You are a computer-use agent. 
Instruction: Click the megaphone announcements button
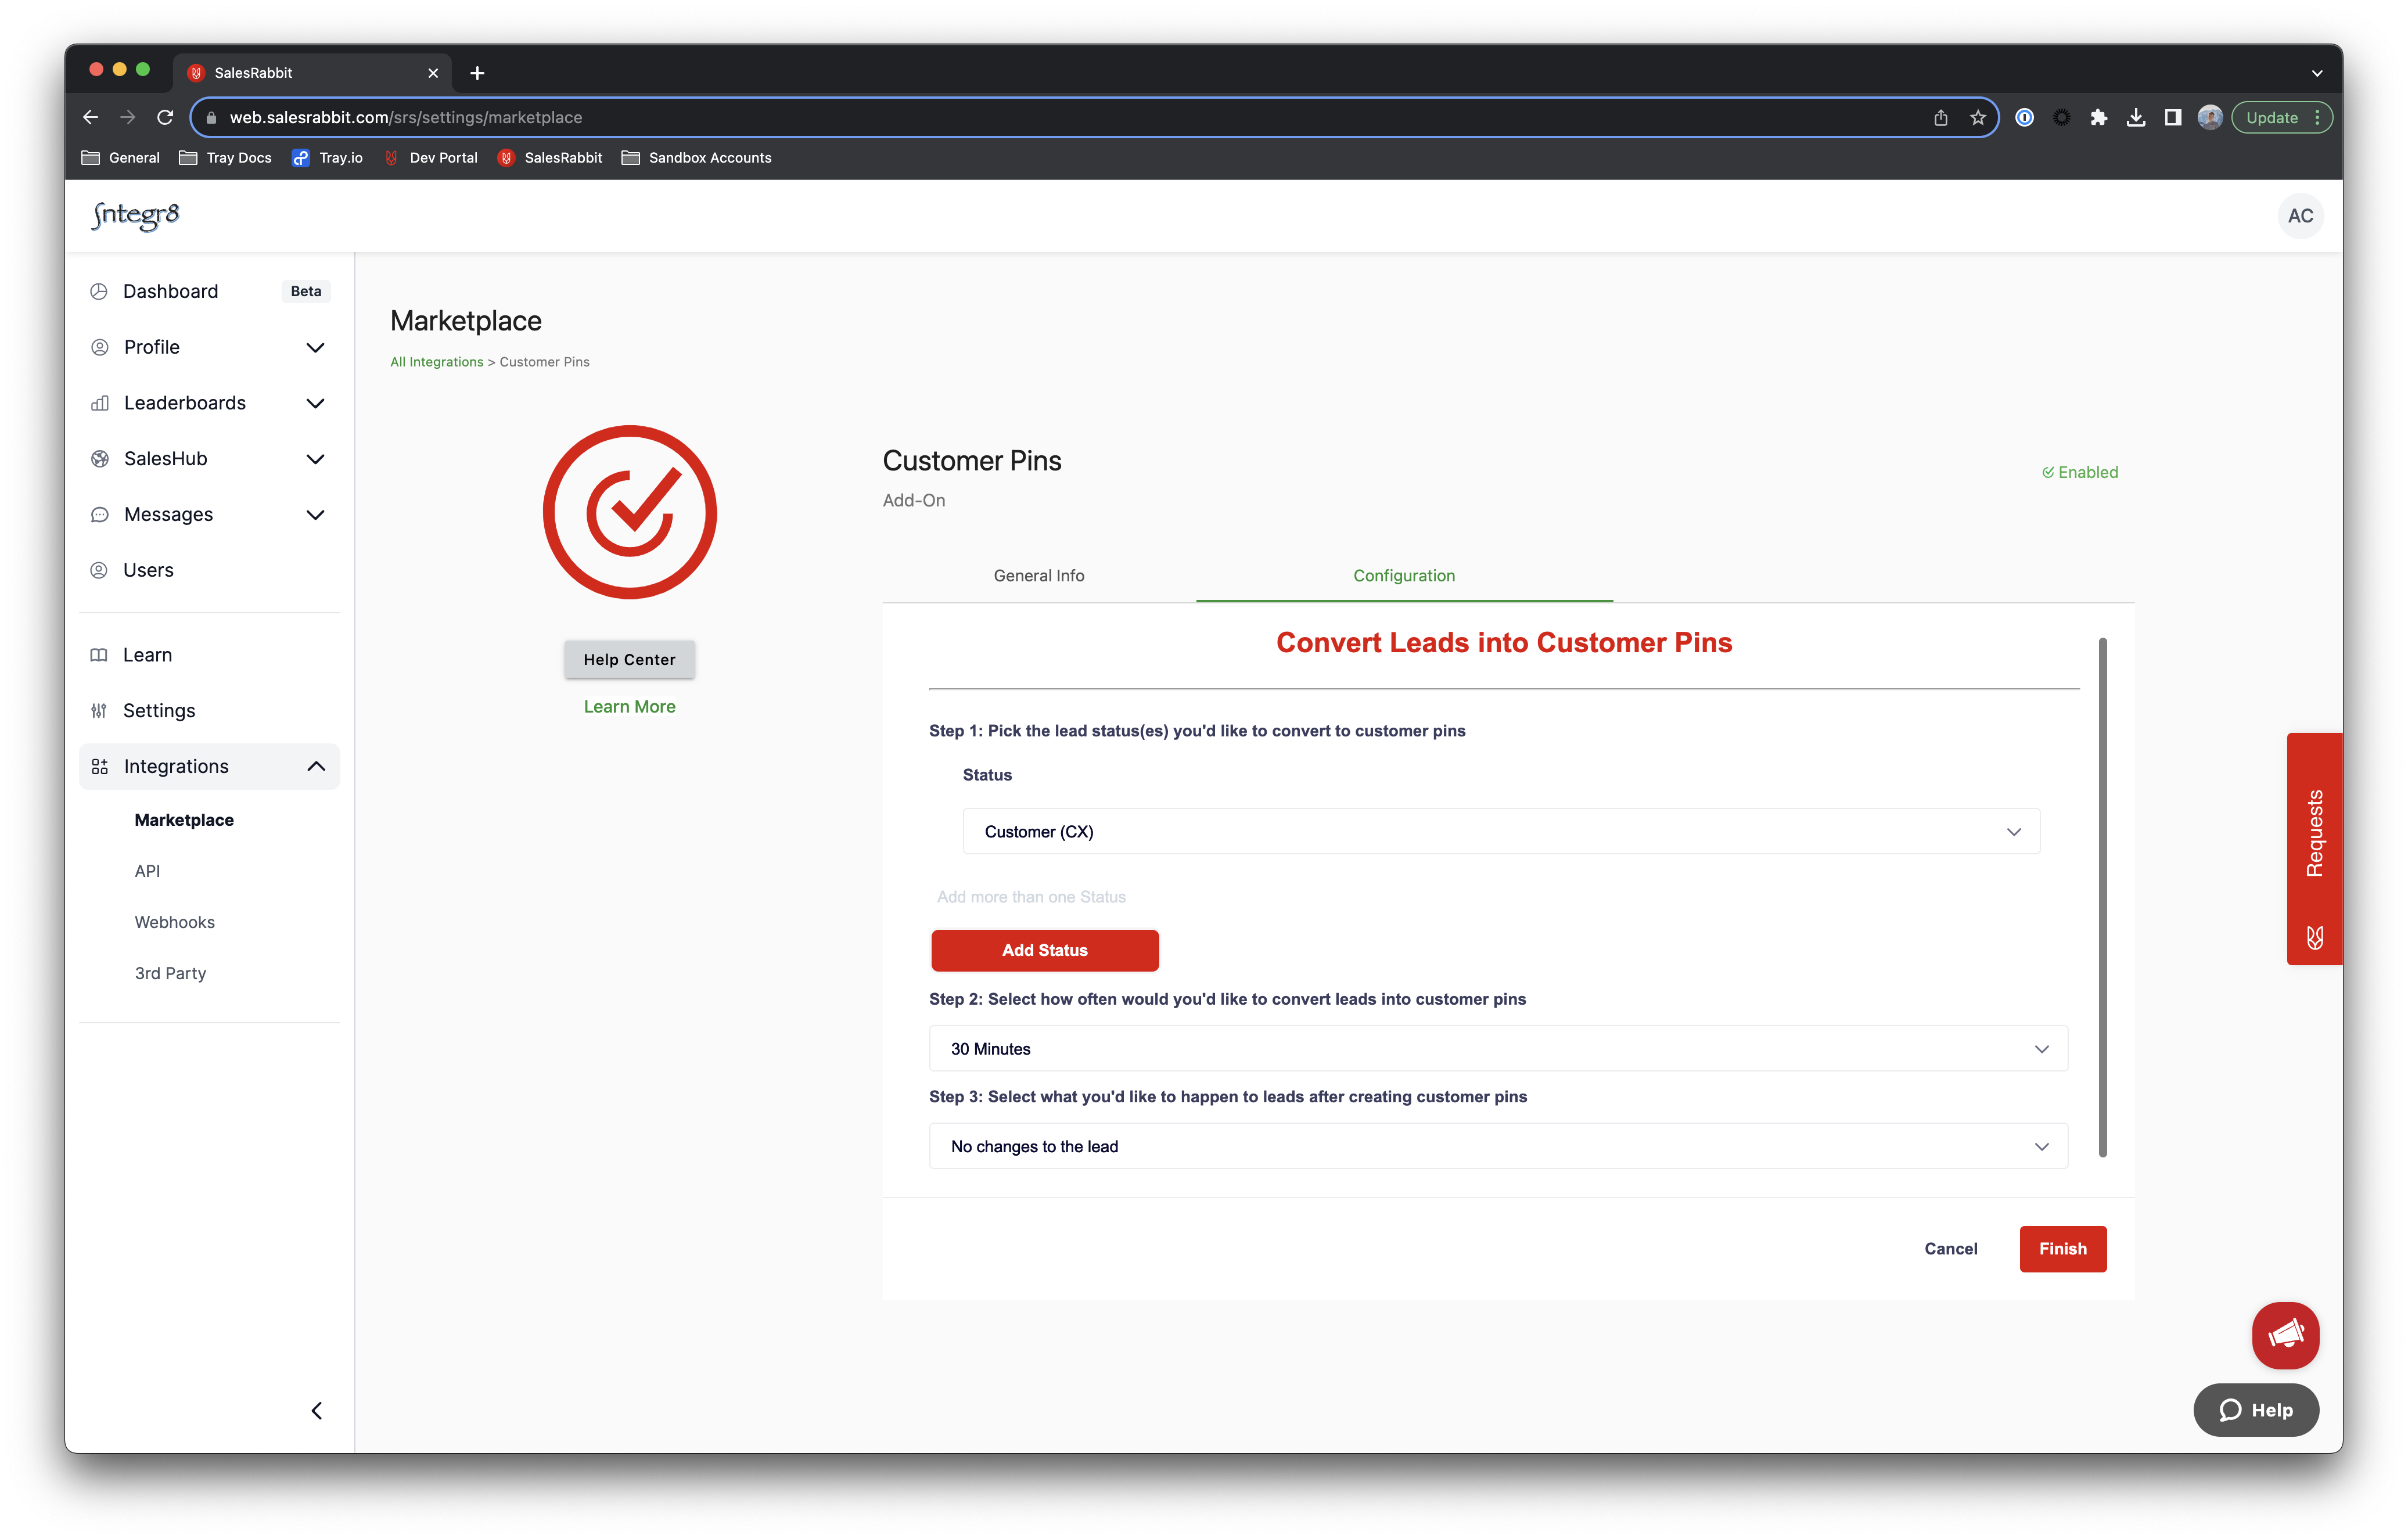click(x=2285, y=1335)
